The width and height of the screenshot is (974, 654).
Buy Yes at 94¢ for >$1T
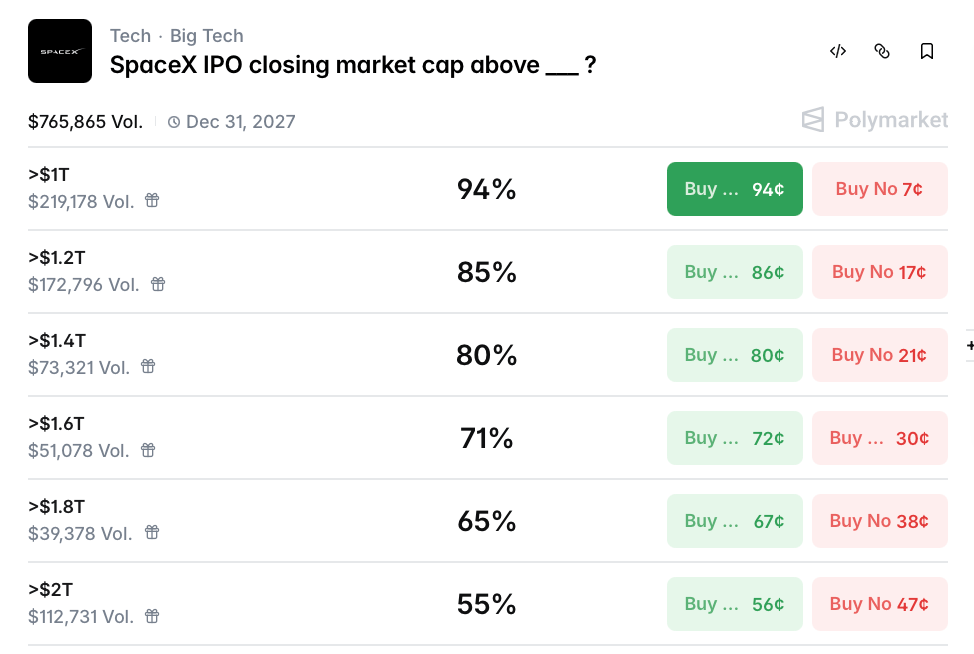coord(735,189)
